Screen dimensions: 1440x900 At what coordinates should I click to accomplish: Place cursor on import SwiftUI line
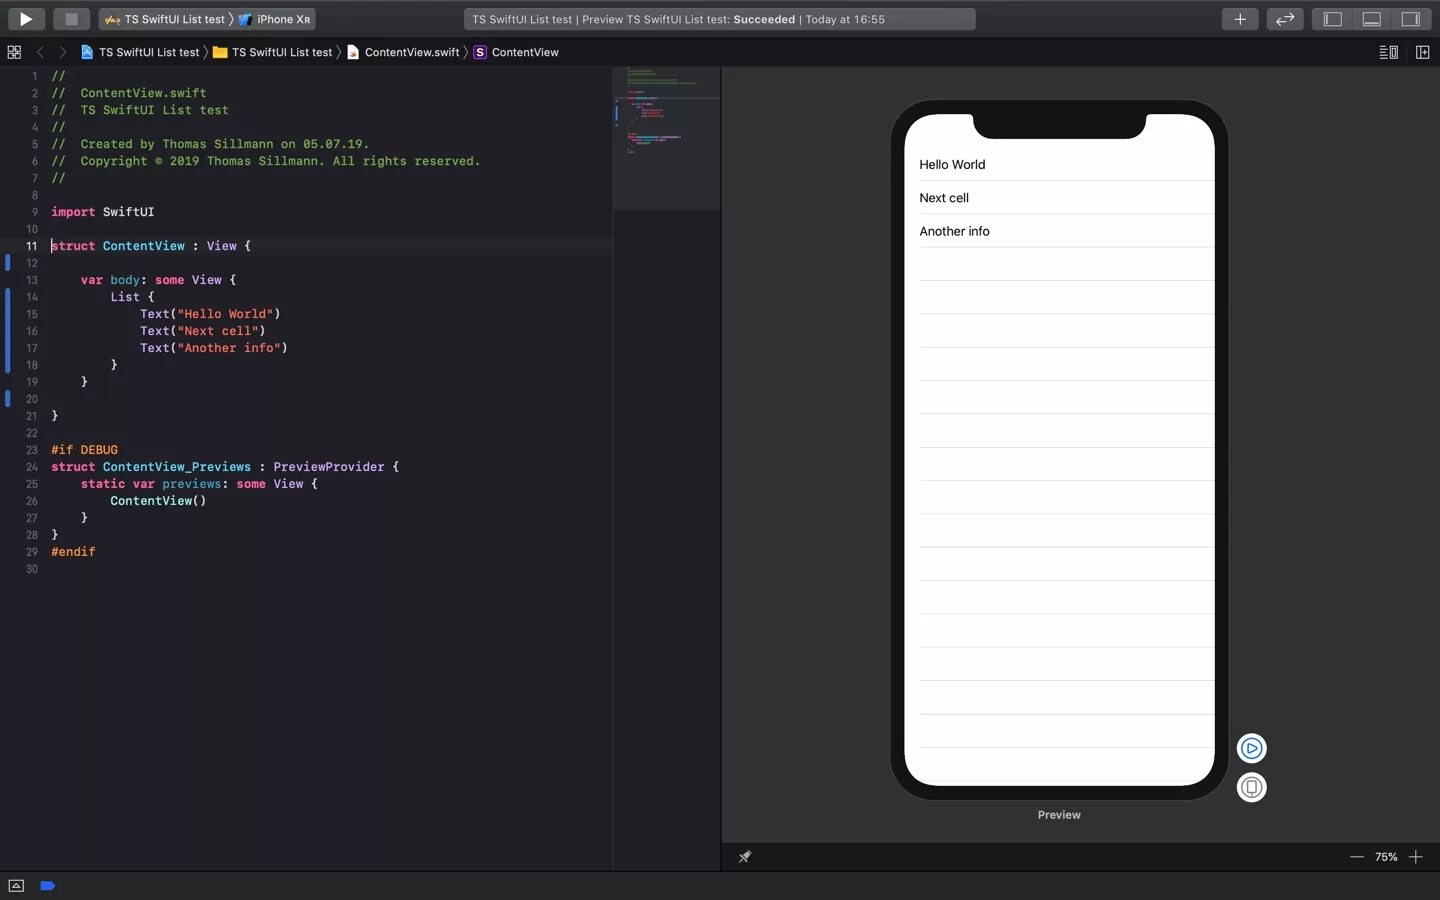[x=103, y=212]
